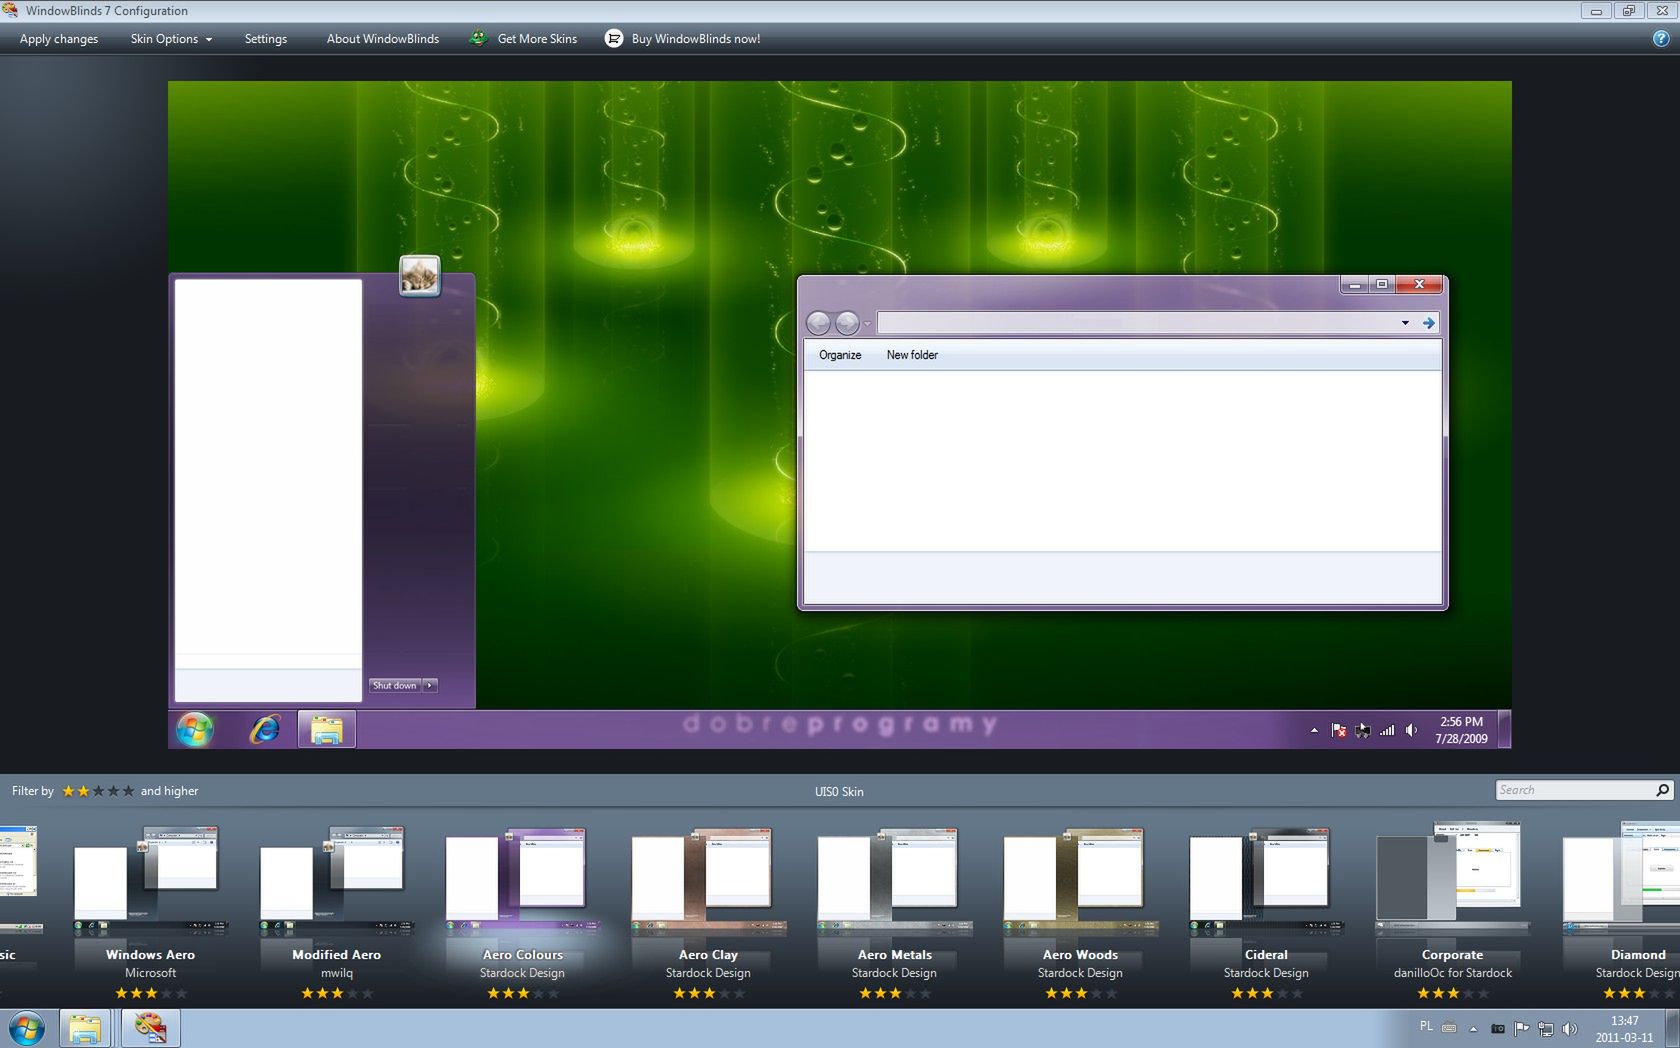The height and width of the screenshot is (1048, 1680).
Task: Open the Skin Options menu
Action: pyautogui.click(x=171, y=39)
